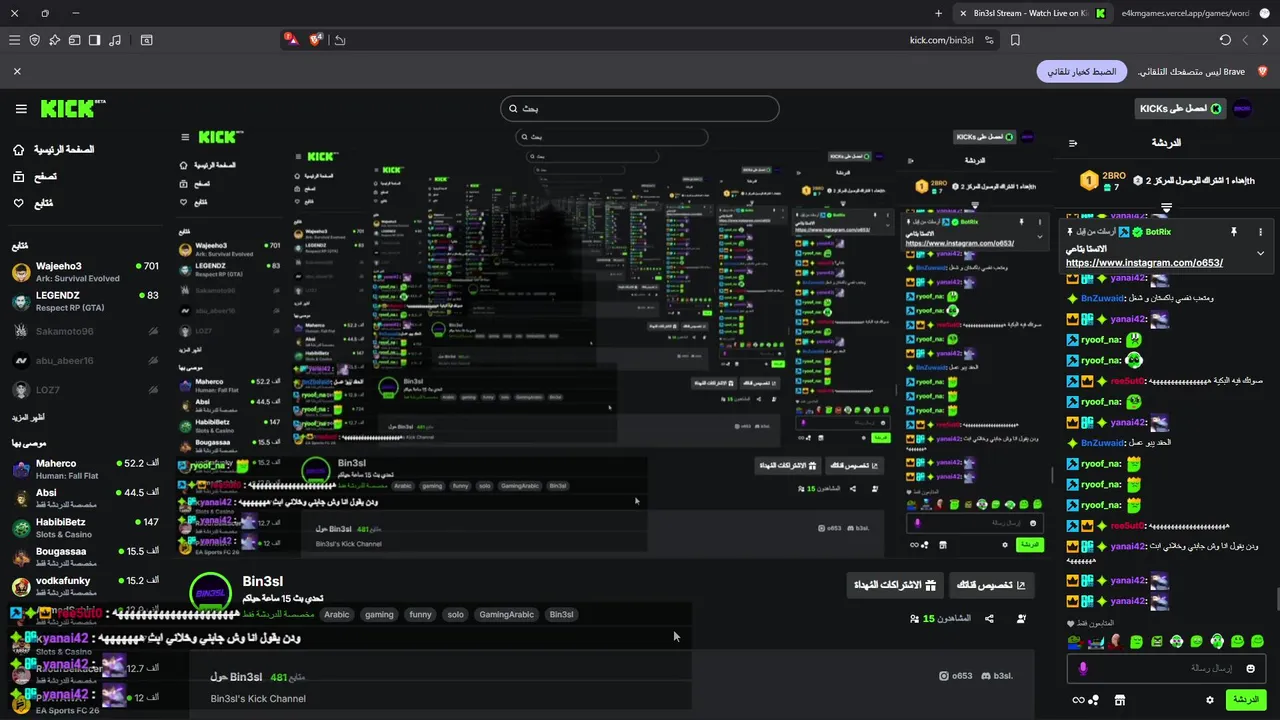The height and width of the screenshot is (720, 1280).
Task: Click the chat message input field
Action: pos(1166,668)
